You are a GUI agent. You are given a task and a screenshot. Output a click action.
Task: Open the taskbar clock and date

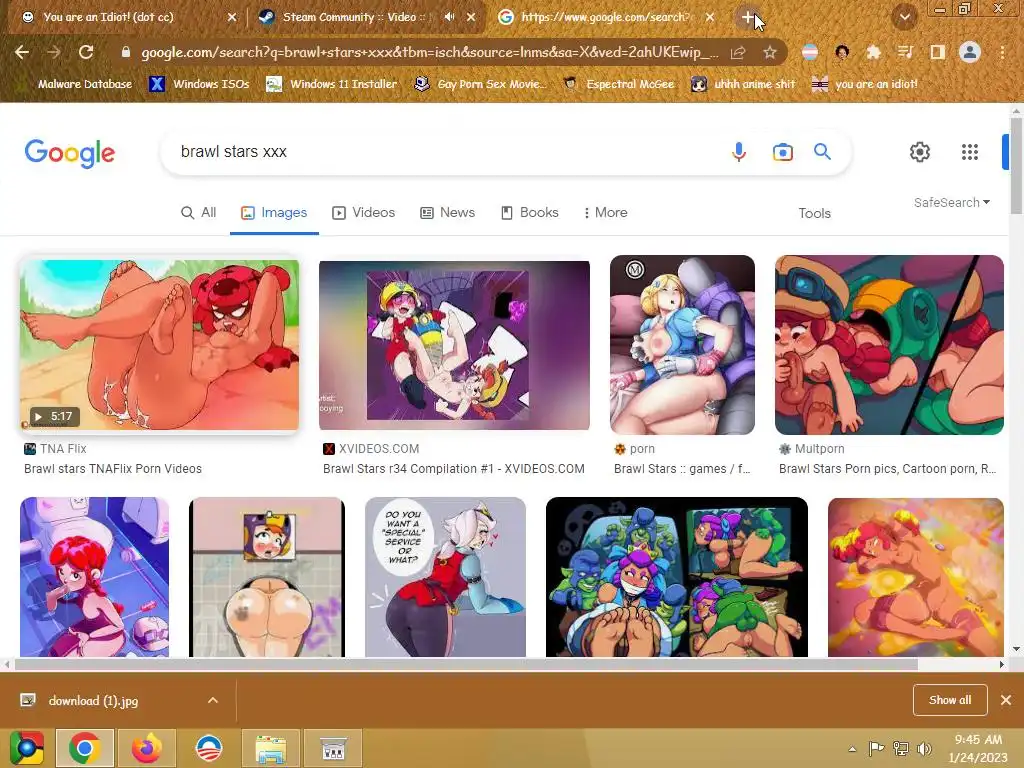pos(977,748)
